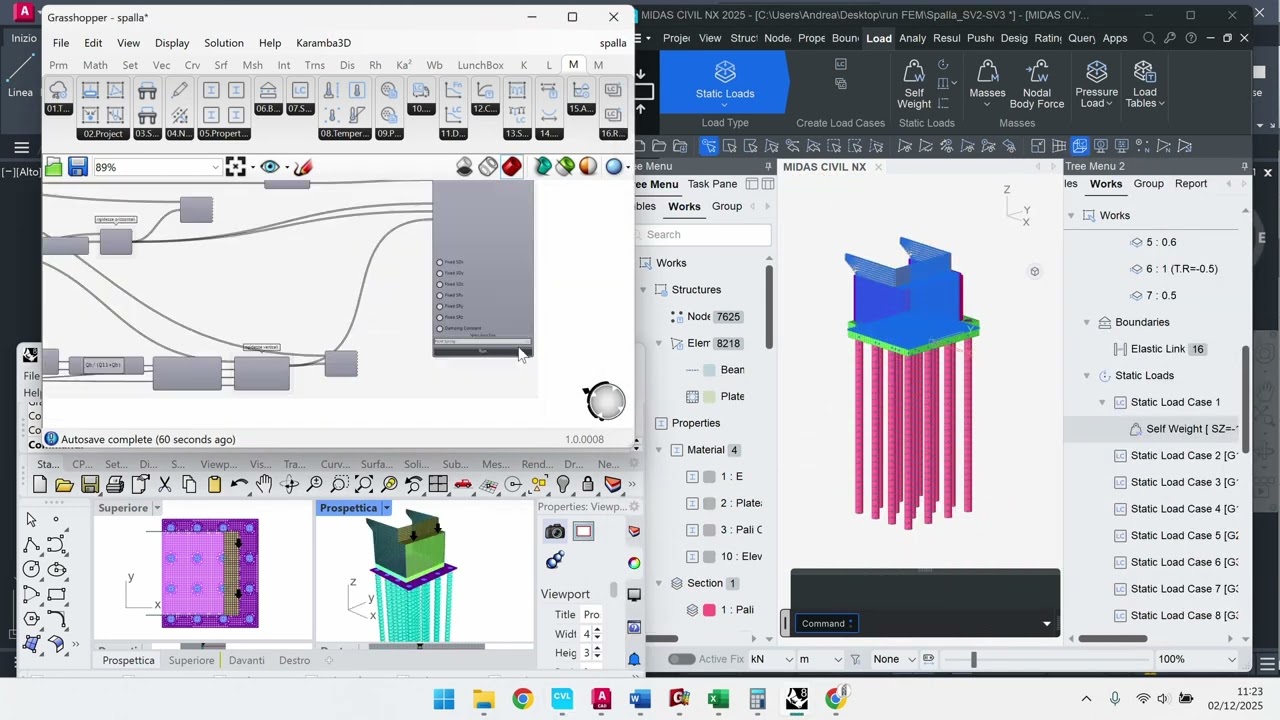
Task: Toggle no-preview icon in Grasshopper canvas toolbar
Action: click(464, 167)
